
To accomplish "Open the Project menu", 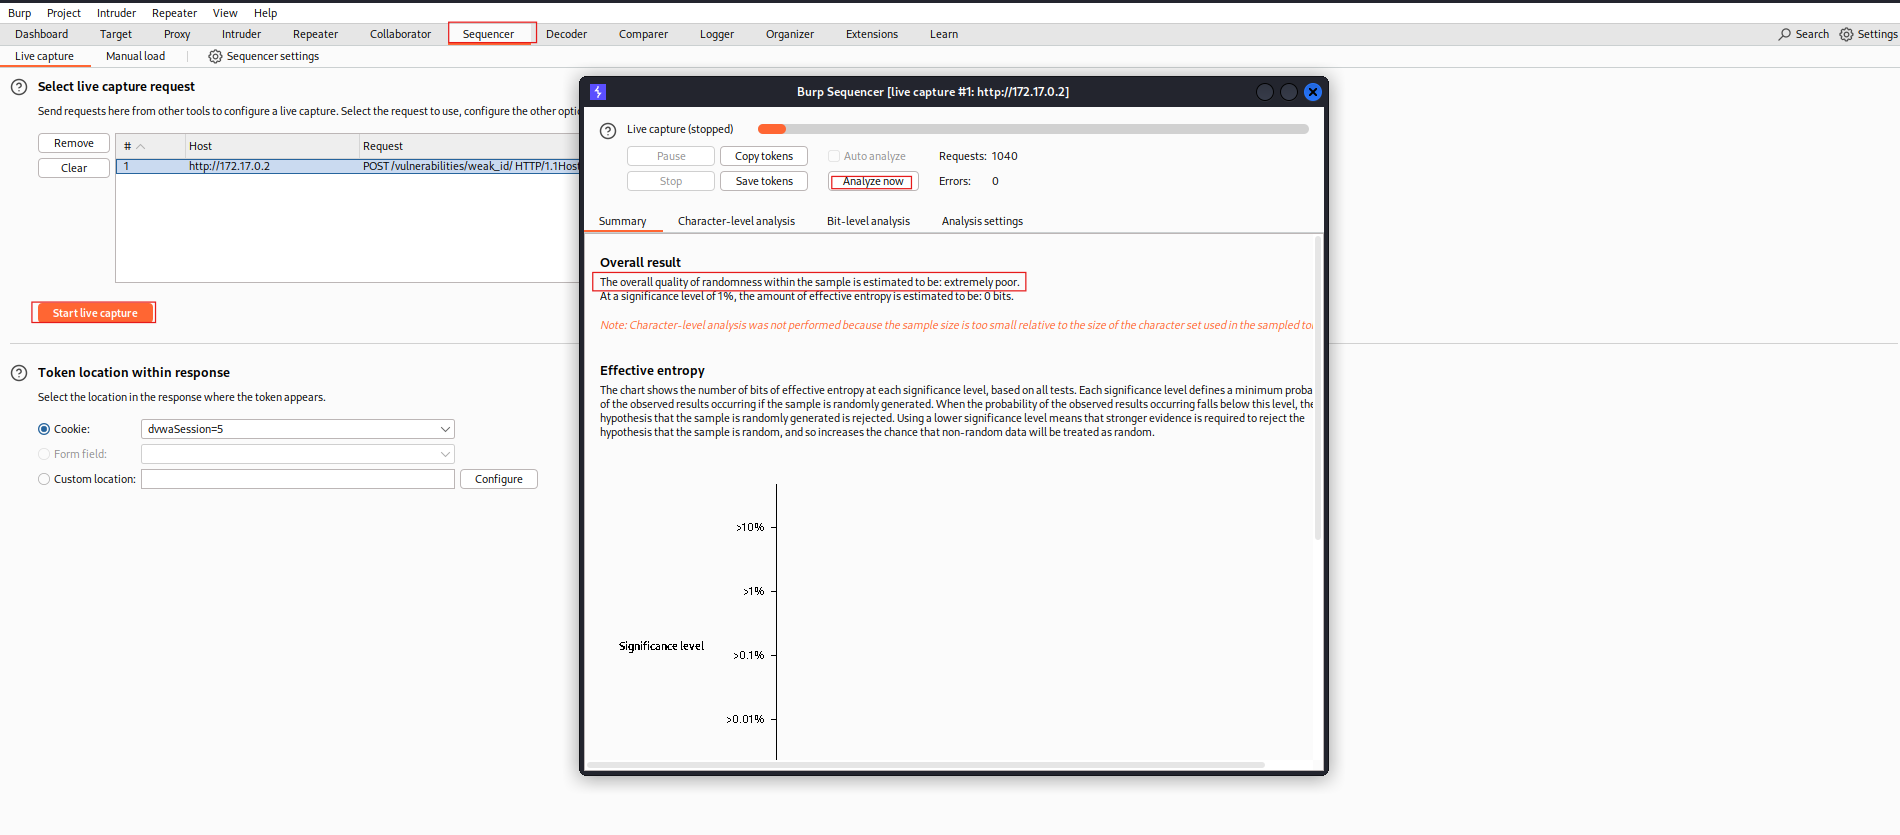I will click(64, 13).
